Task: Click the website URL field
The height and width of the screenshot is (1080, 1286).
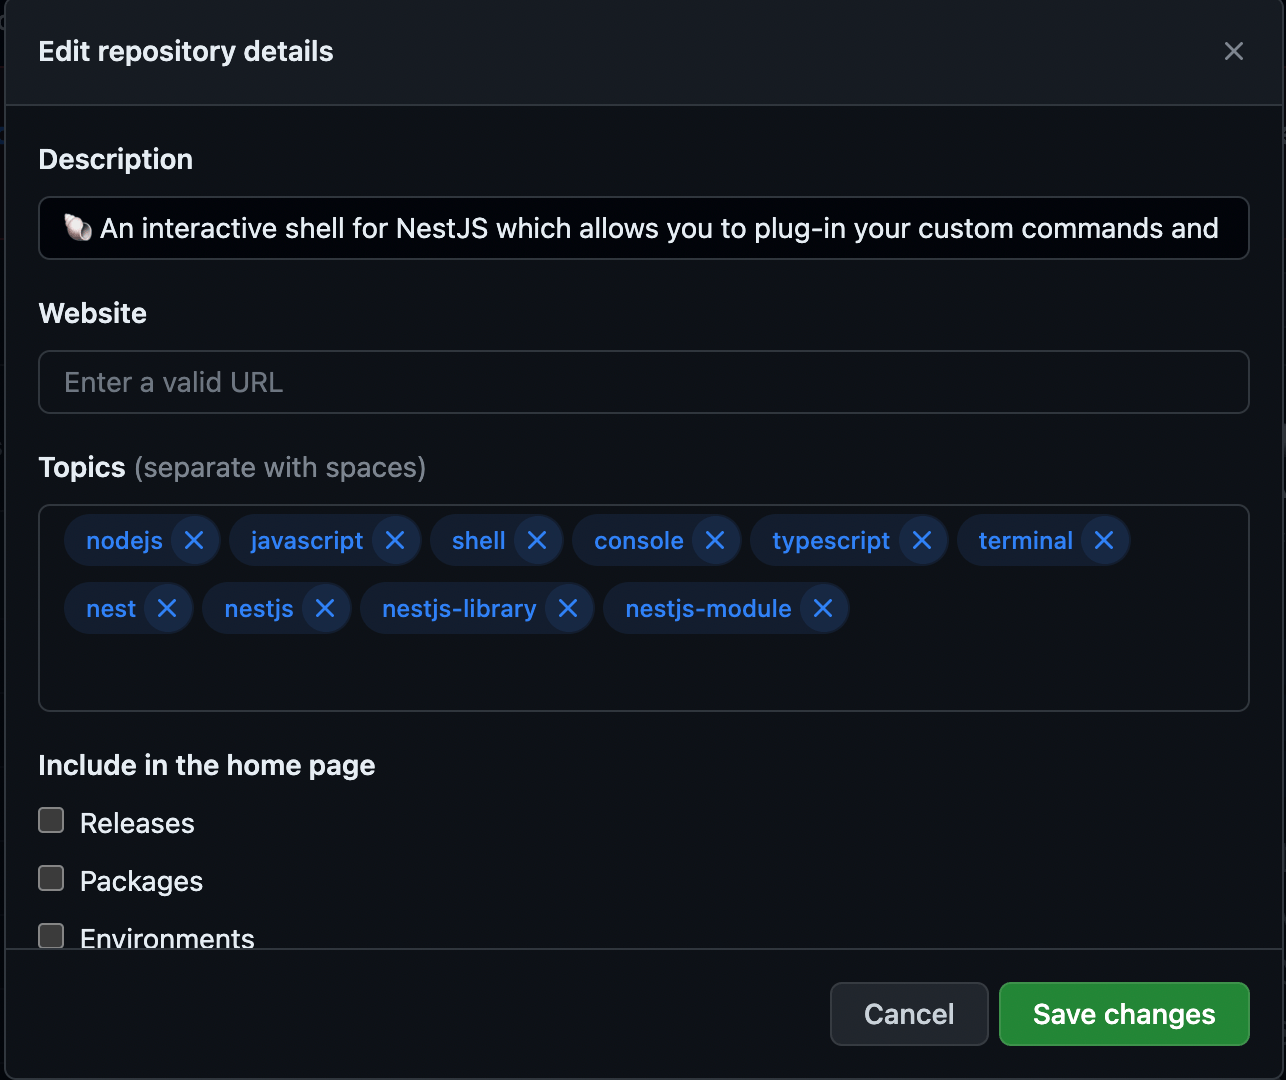Action: (644, 382)
